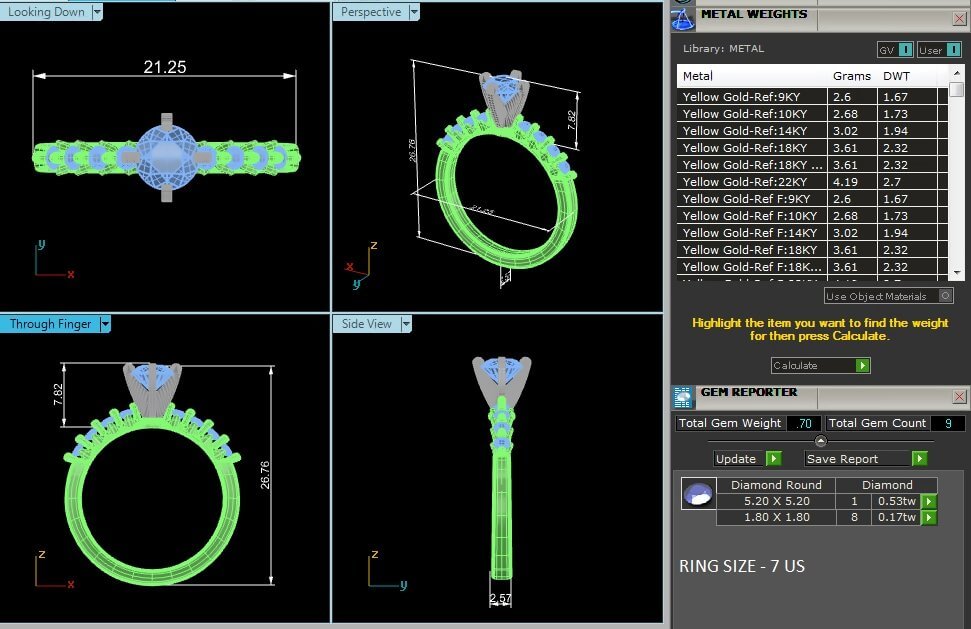Open the Through Finger viewport menu arrow
The image size is (971, 629).
[105, 324]
